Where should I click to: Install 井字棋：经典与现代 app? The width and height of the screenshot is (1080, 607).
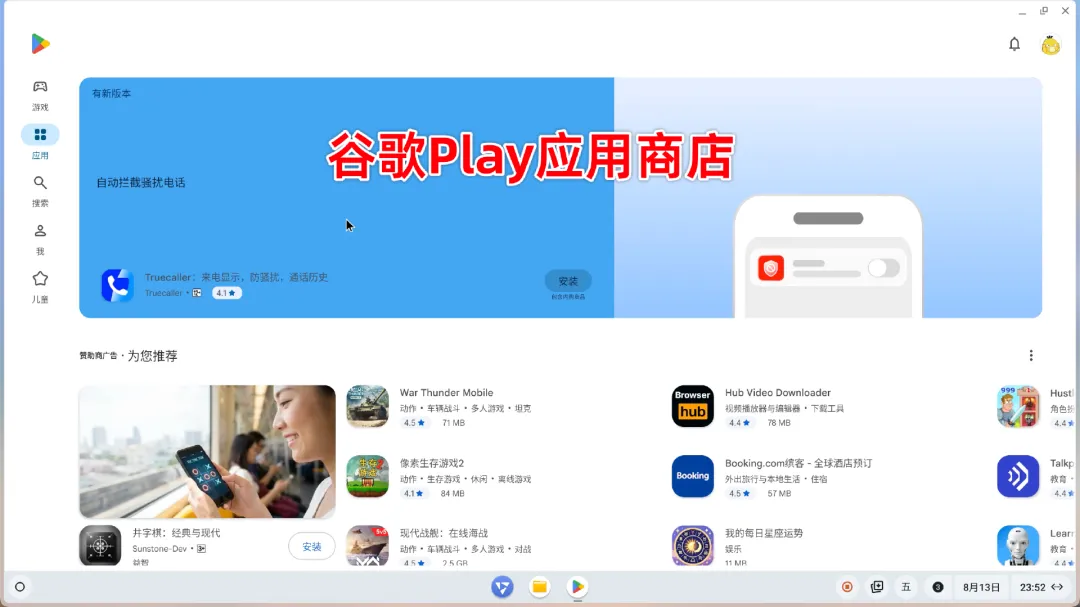pos(311,546)
